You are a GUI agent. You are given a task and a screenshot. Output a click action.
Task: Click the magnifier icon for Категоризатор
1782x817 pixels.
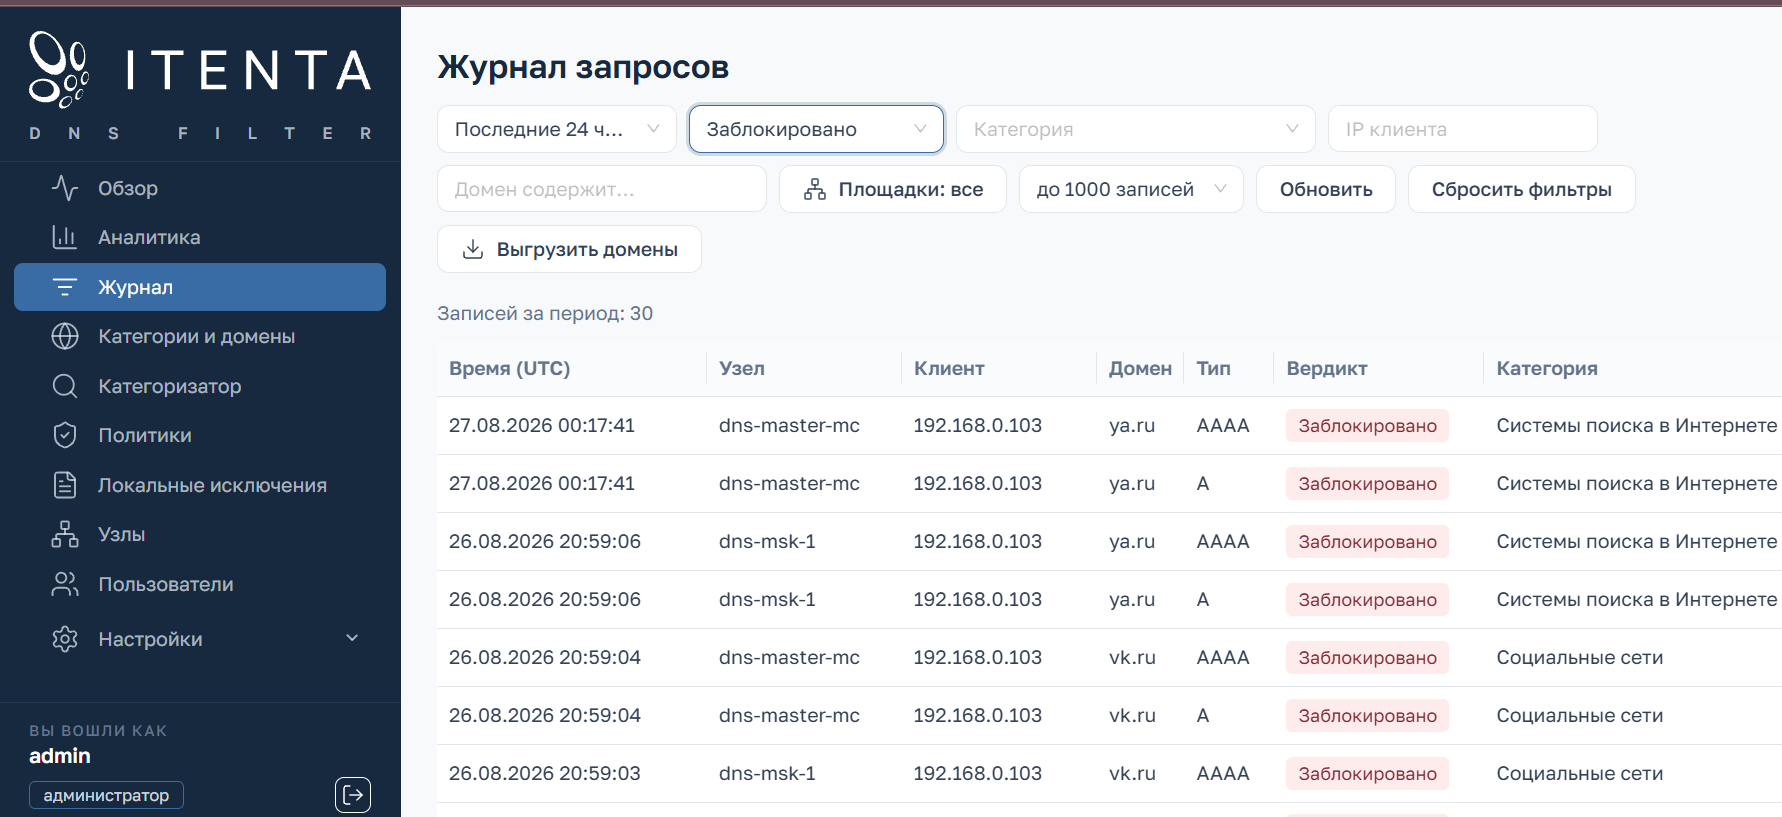pyautogui.click(x=65, y=386)
